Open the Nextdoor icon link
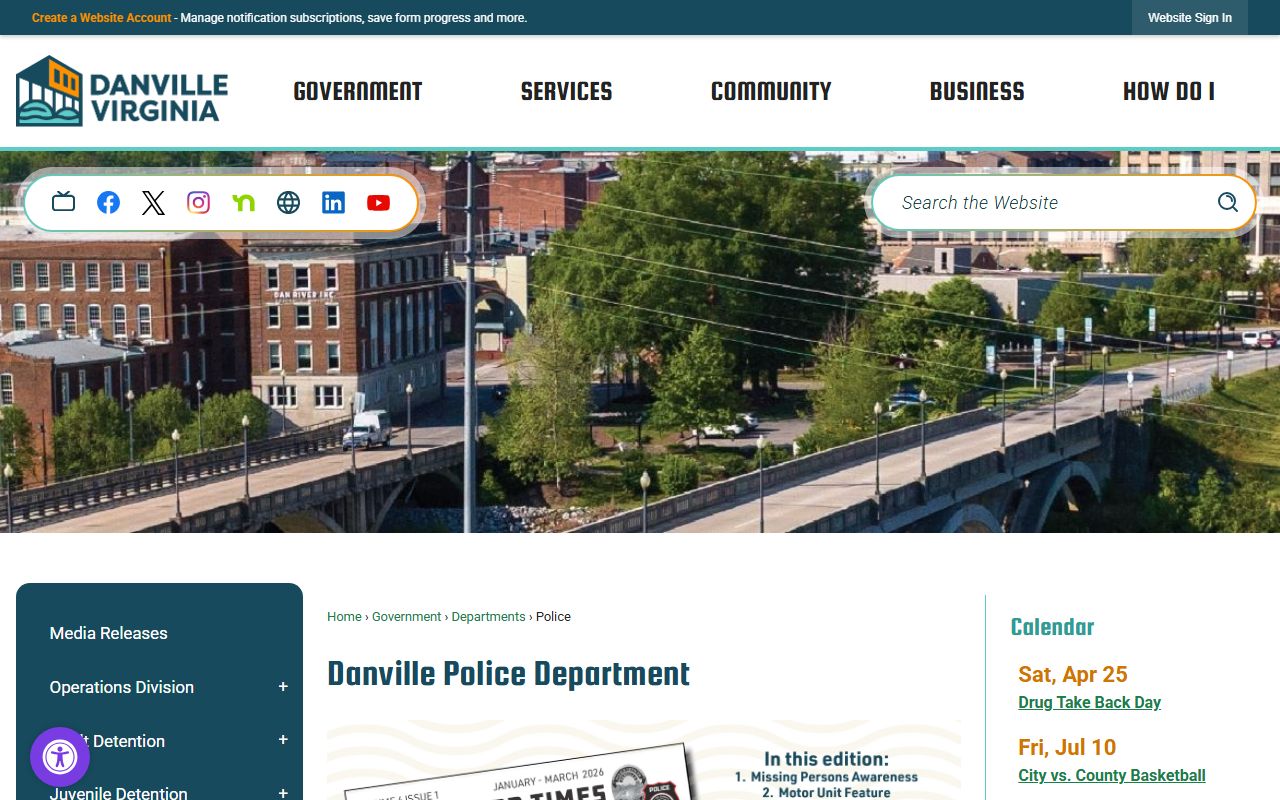 (243, 203)
